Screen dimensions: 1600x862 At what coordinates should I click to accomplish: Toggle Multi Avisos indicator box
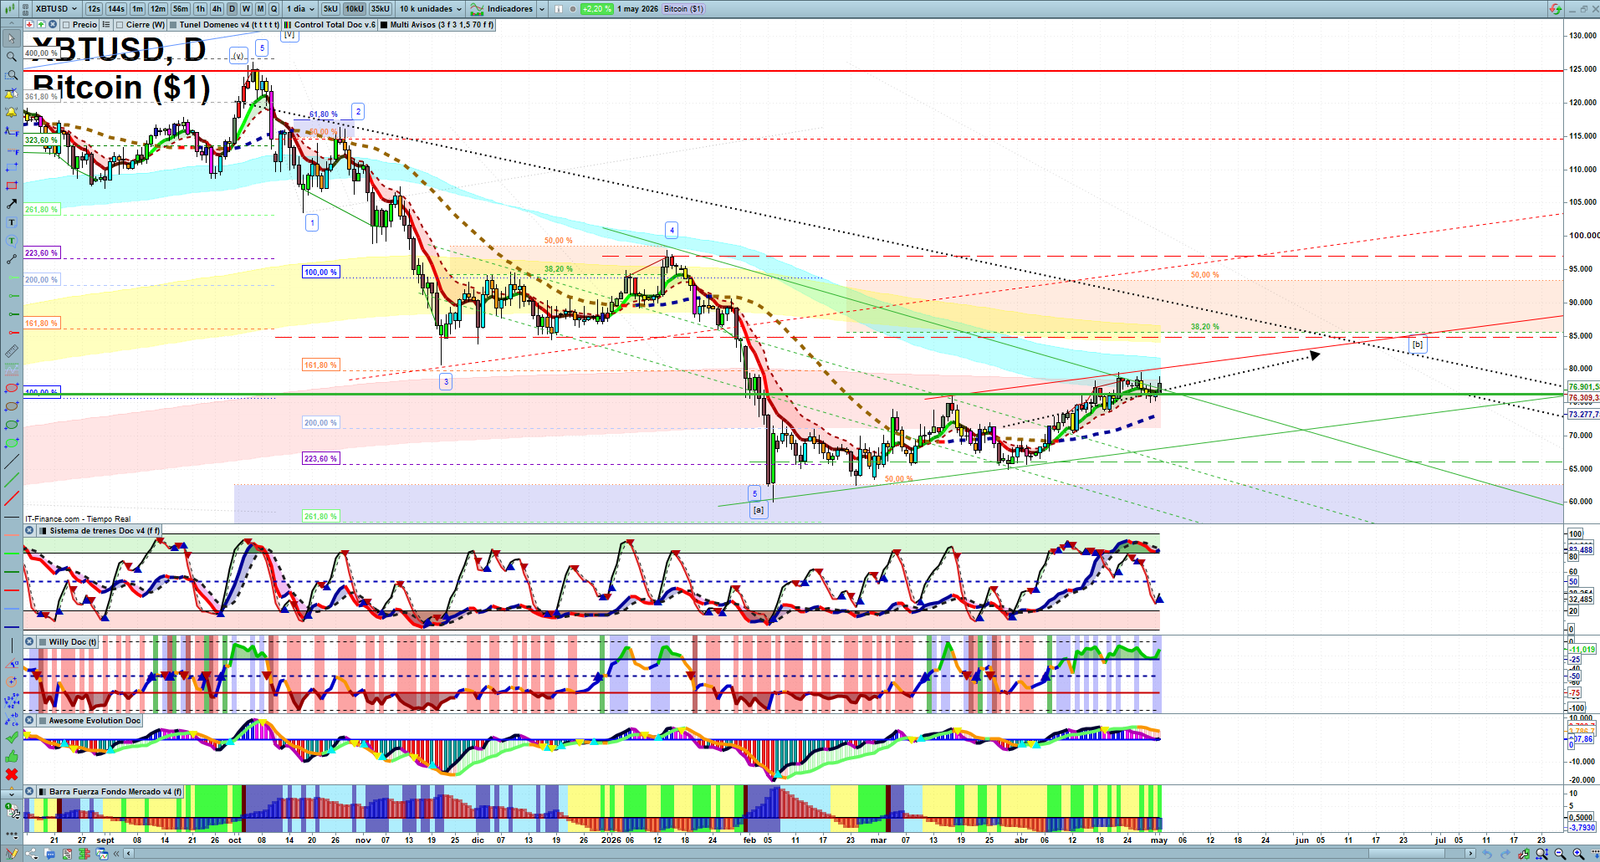pos(383,24)
